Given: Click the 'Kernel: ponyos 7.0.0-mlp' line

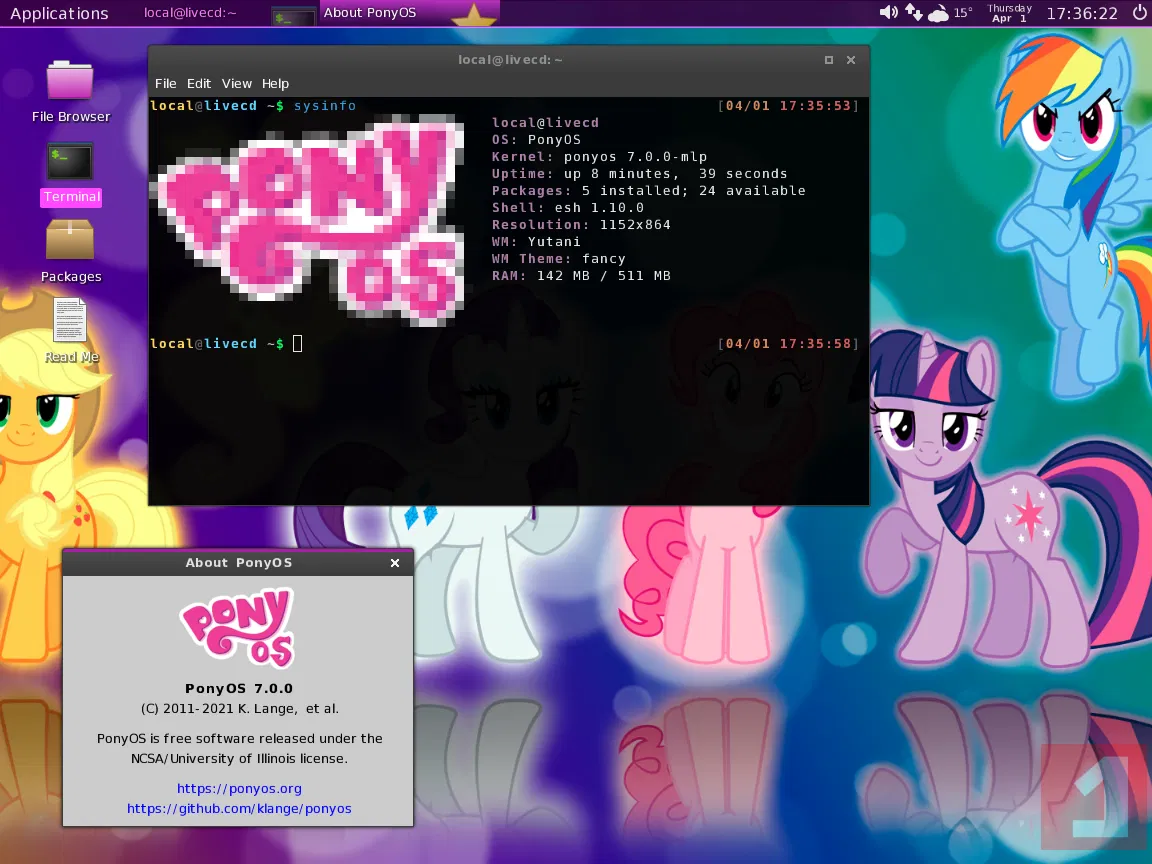Looking at the screenshot, I should (600, 156).
